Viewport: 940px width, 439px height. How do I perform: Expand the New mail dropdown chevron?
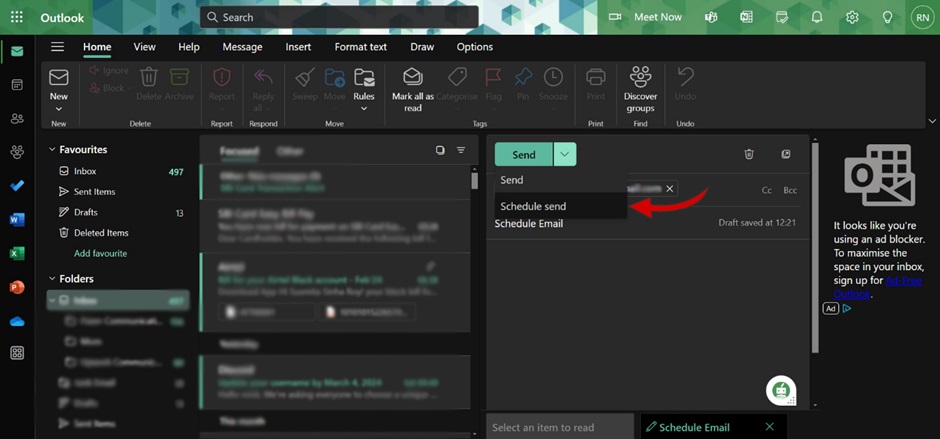pyautogui.click(x=59, y=109)
